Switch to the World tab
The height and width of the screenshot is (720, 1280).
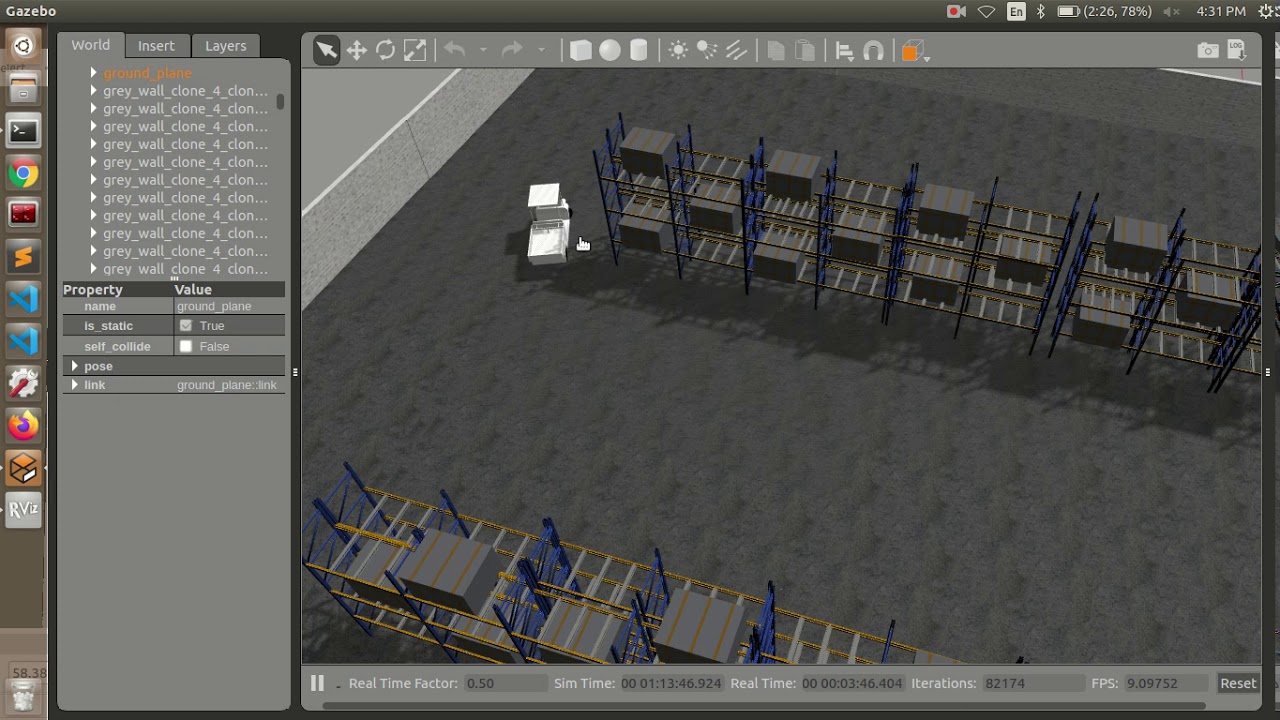(x=90, y=45)
